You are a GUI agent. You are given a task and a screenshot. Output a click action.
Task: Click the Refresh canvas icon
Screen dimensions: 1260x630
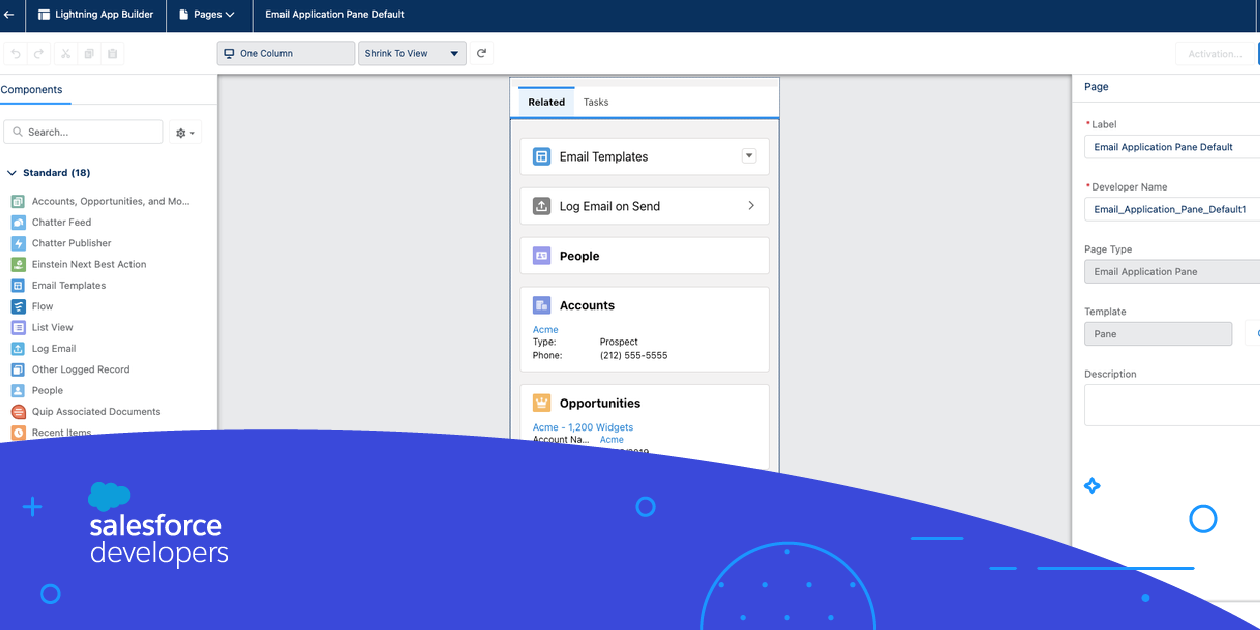click(x=482, y=53)
